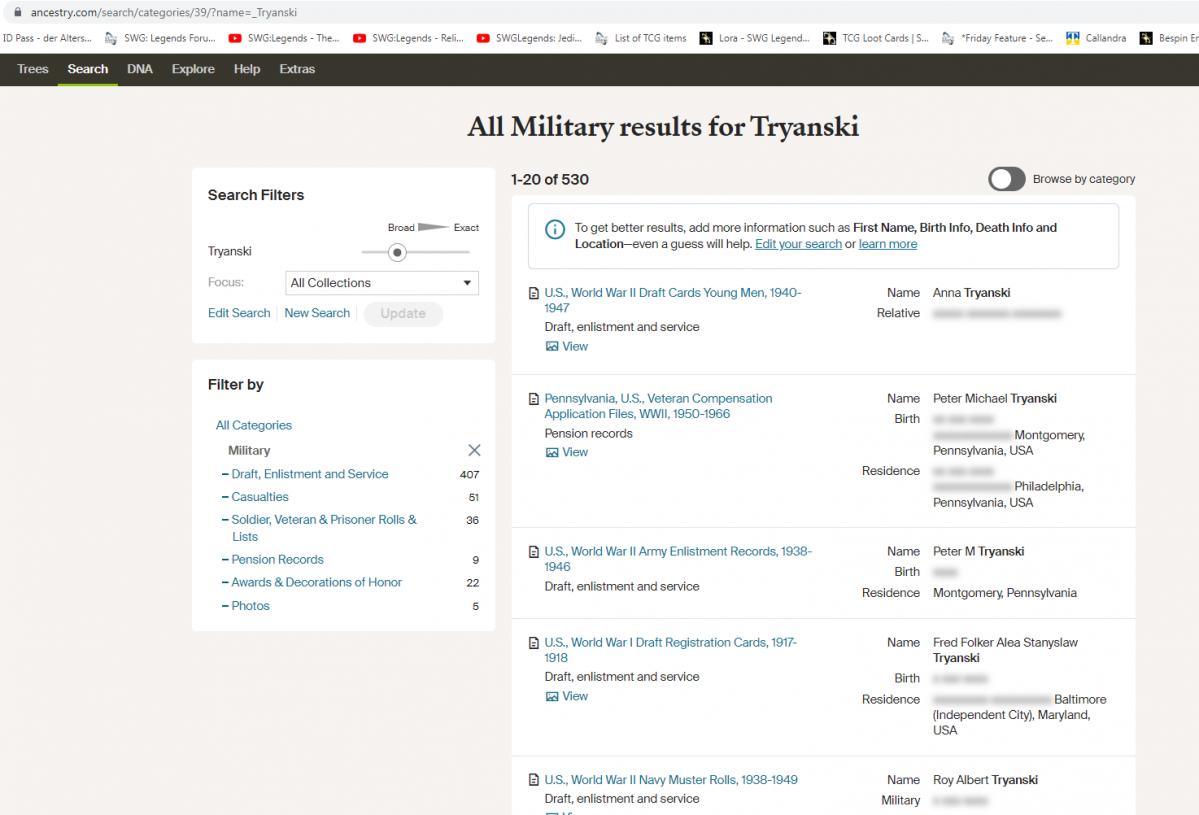Click the image View icon under Pennsylvania Veteran Compensation
This screenshot has width=1199, height=815.
click(x=552, y=453)
